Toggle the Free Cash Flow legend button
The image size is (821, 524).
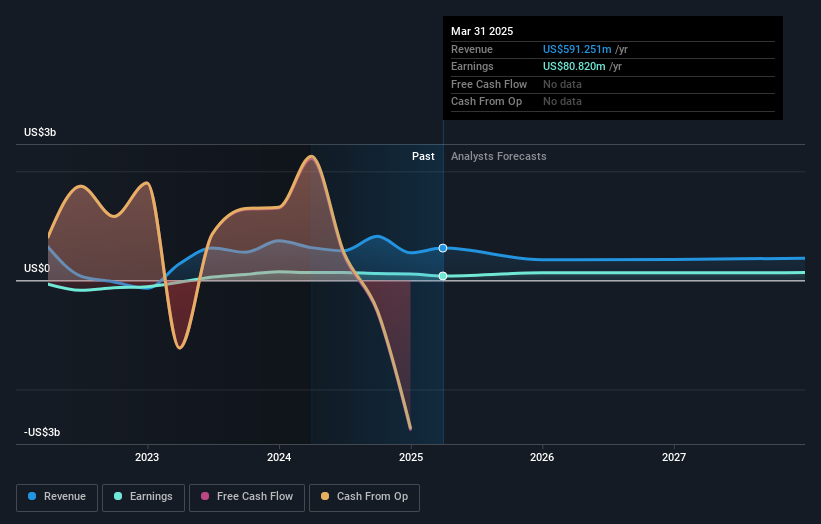(x=247, y=497)
